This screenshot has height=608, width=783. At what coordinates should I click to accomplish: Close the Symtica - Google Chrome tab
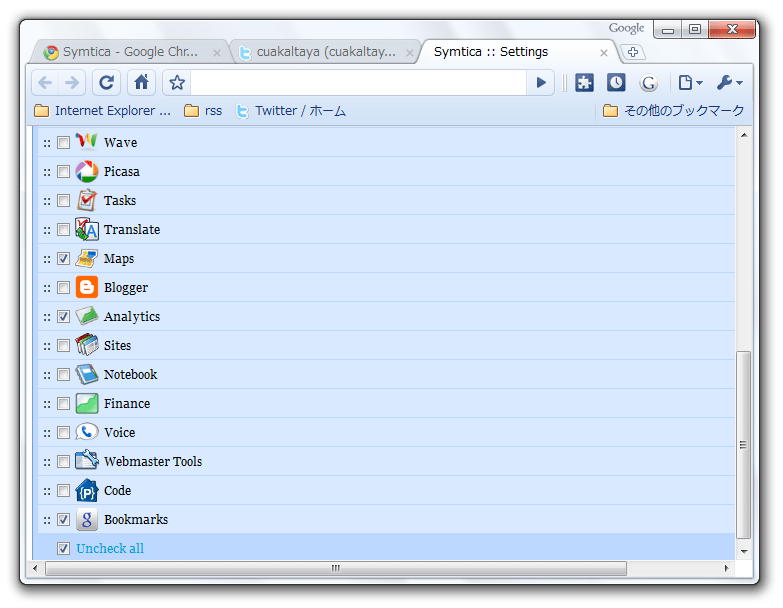pos(217,52)
